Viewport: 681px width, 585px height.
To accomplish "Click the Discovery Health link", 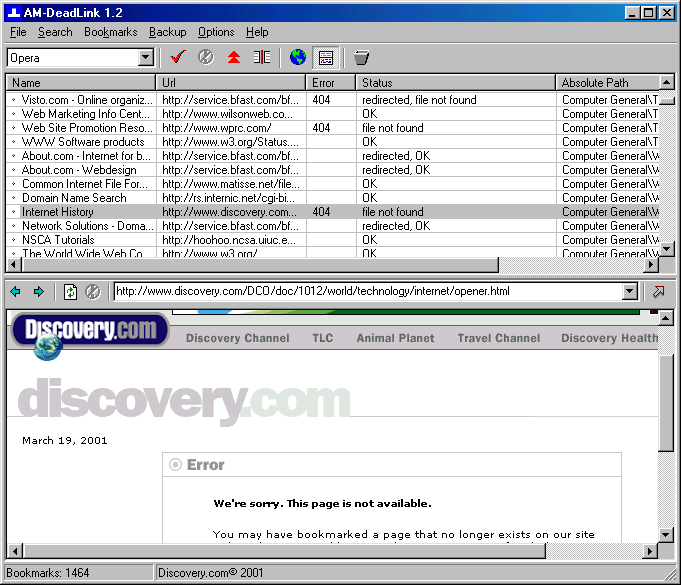I will [609, 338].
